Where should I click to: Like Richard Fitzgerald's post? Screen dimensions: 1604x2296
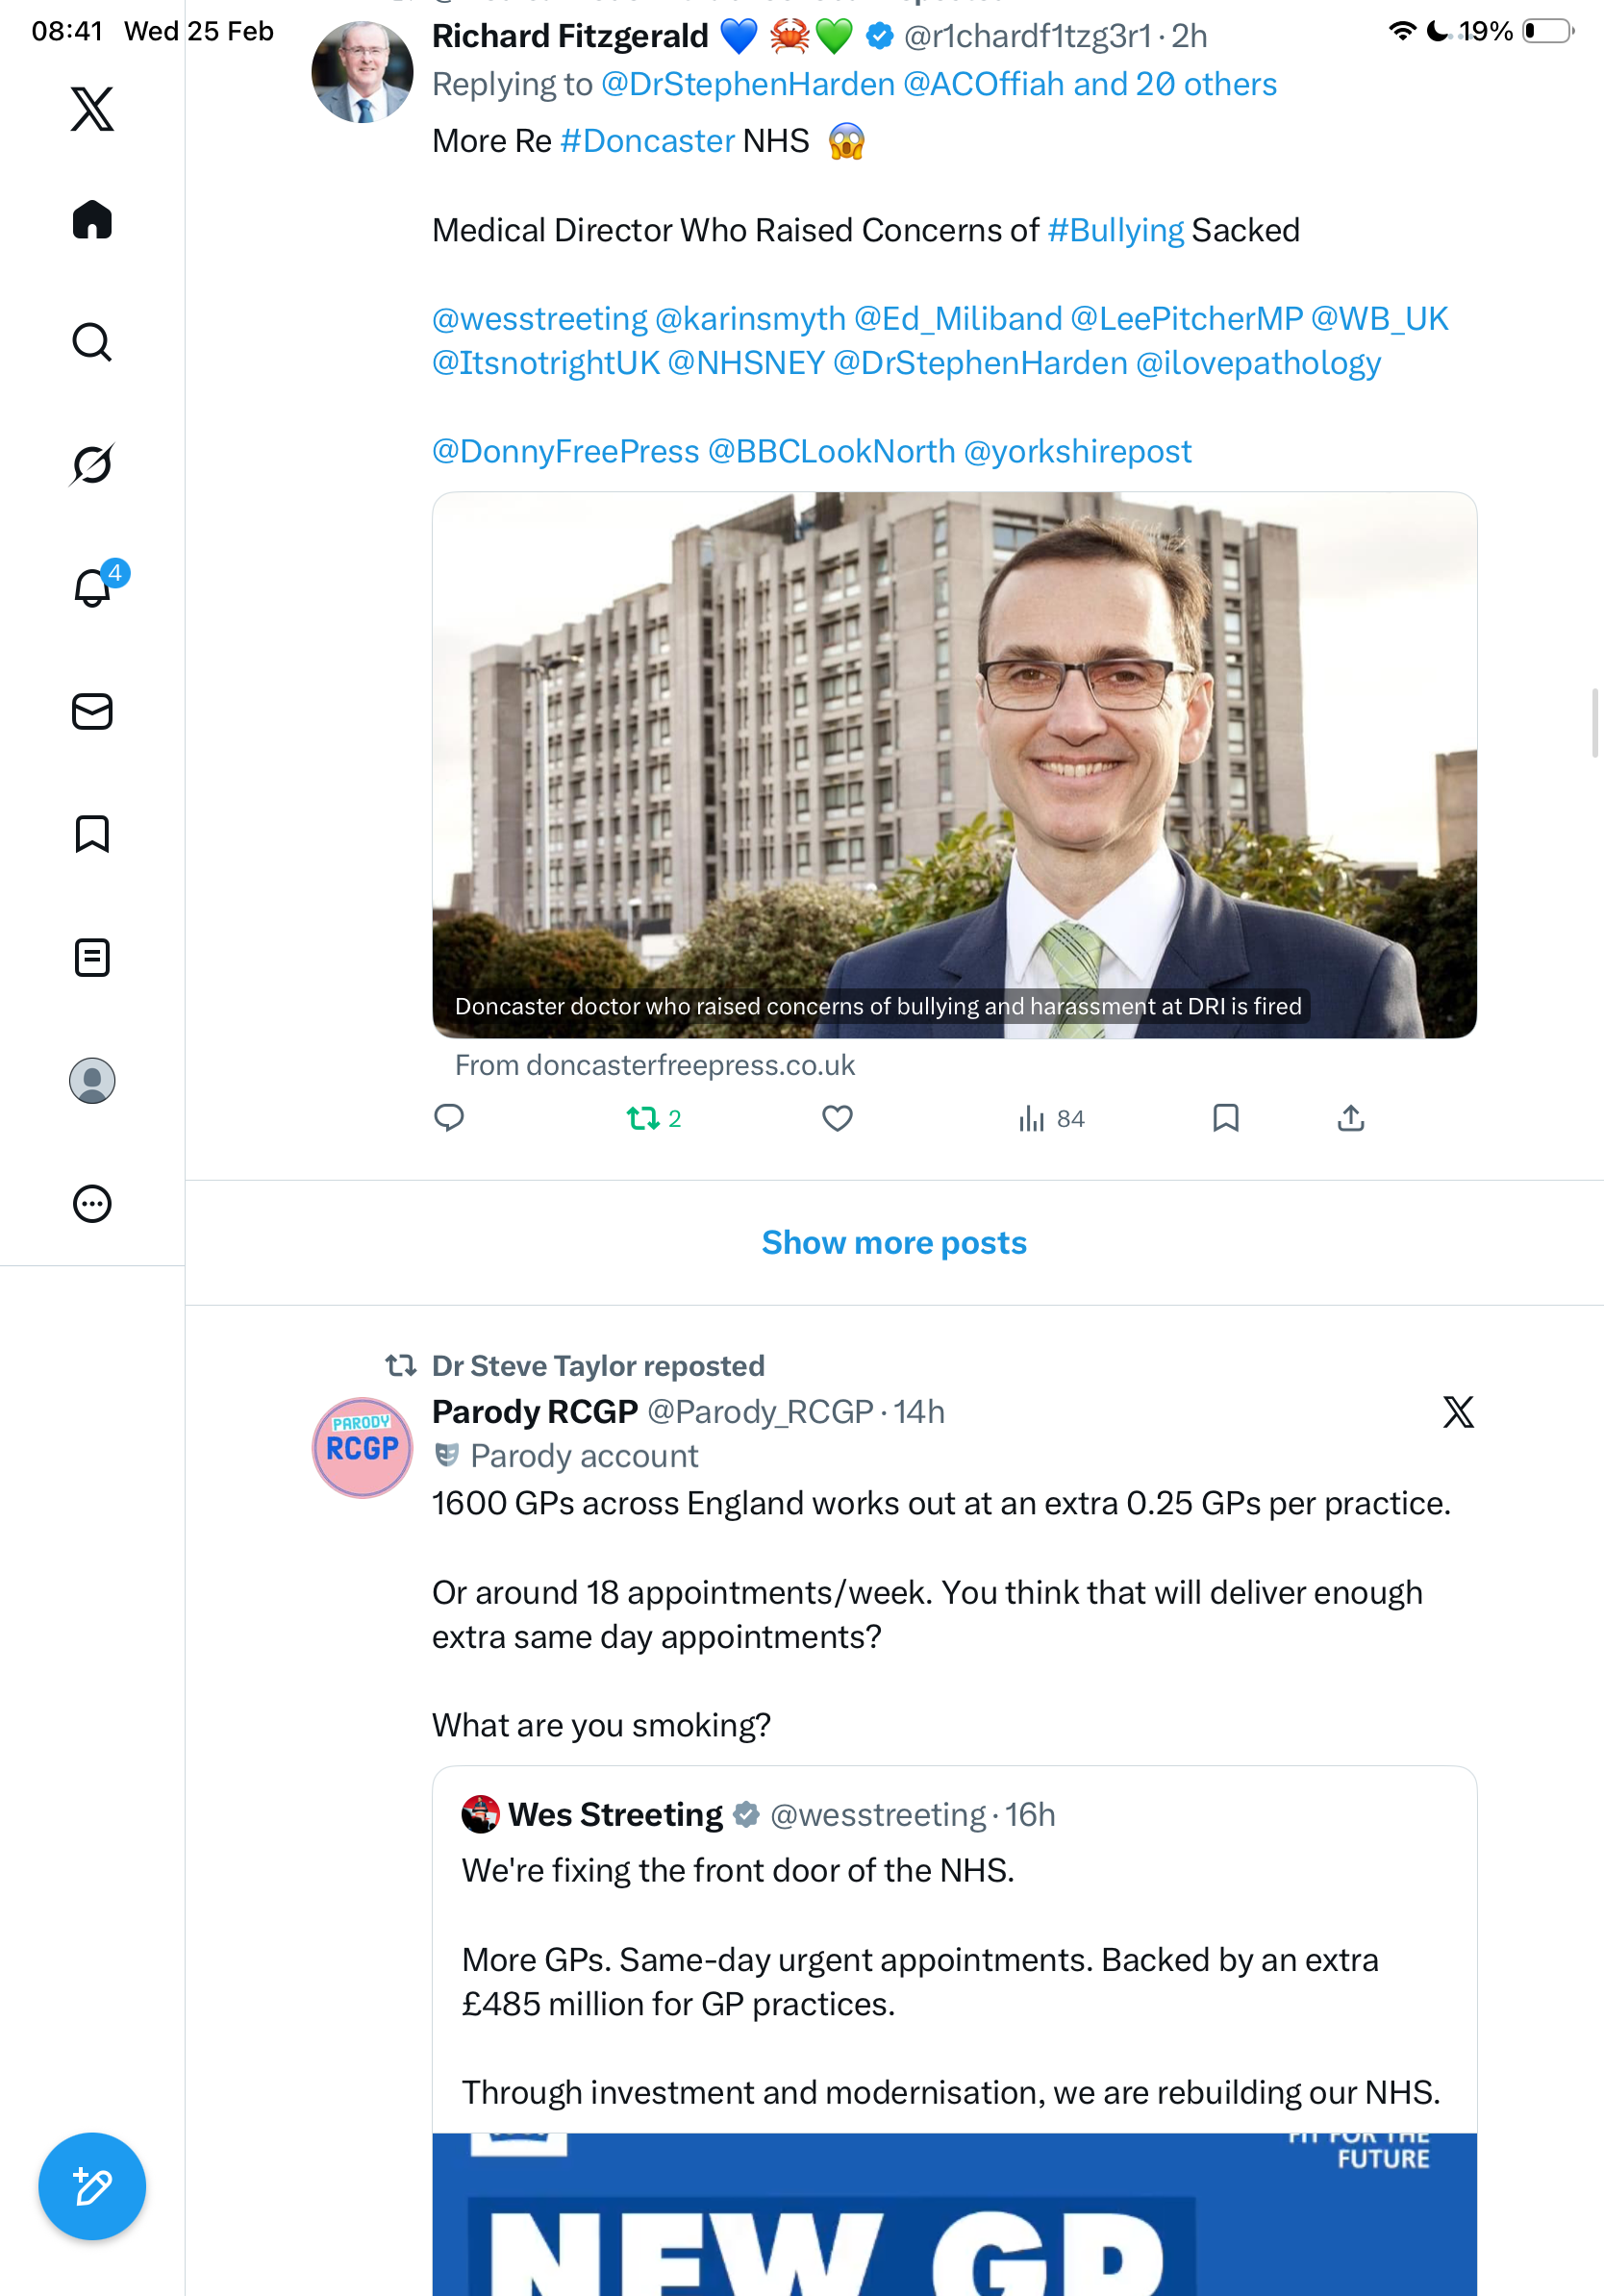(x=837, y=1118)
